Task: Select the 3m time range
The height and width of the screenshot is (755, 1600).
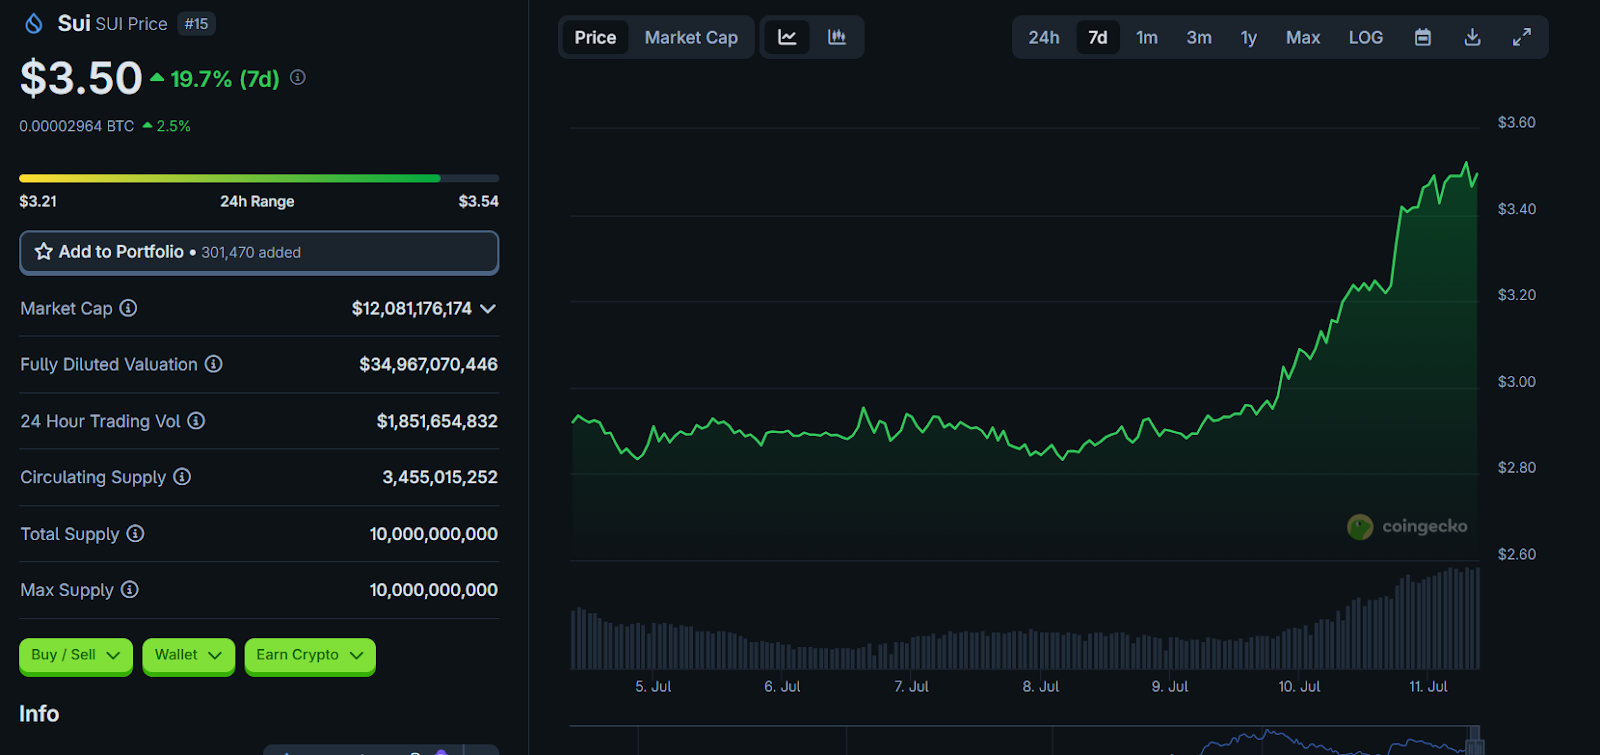Action: [1199, 37]
